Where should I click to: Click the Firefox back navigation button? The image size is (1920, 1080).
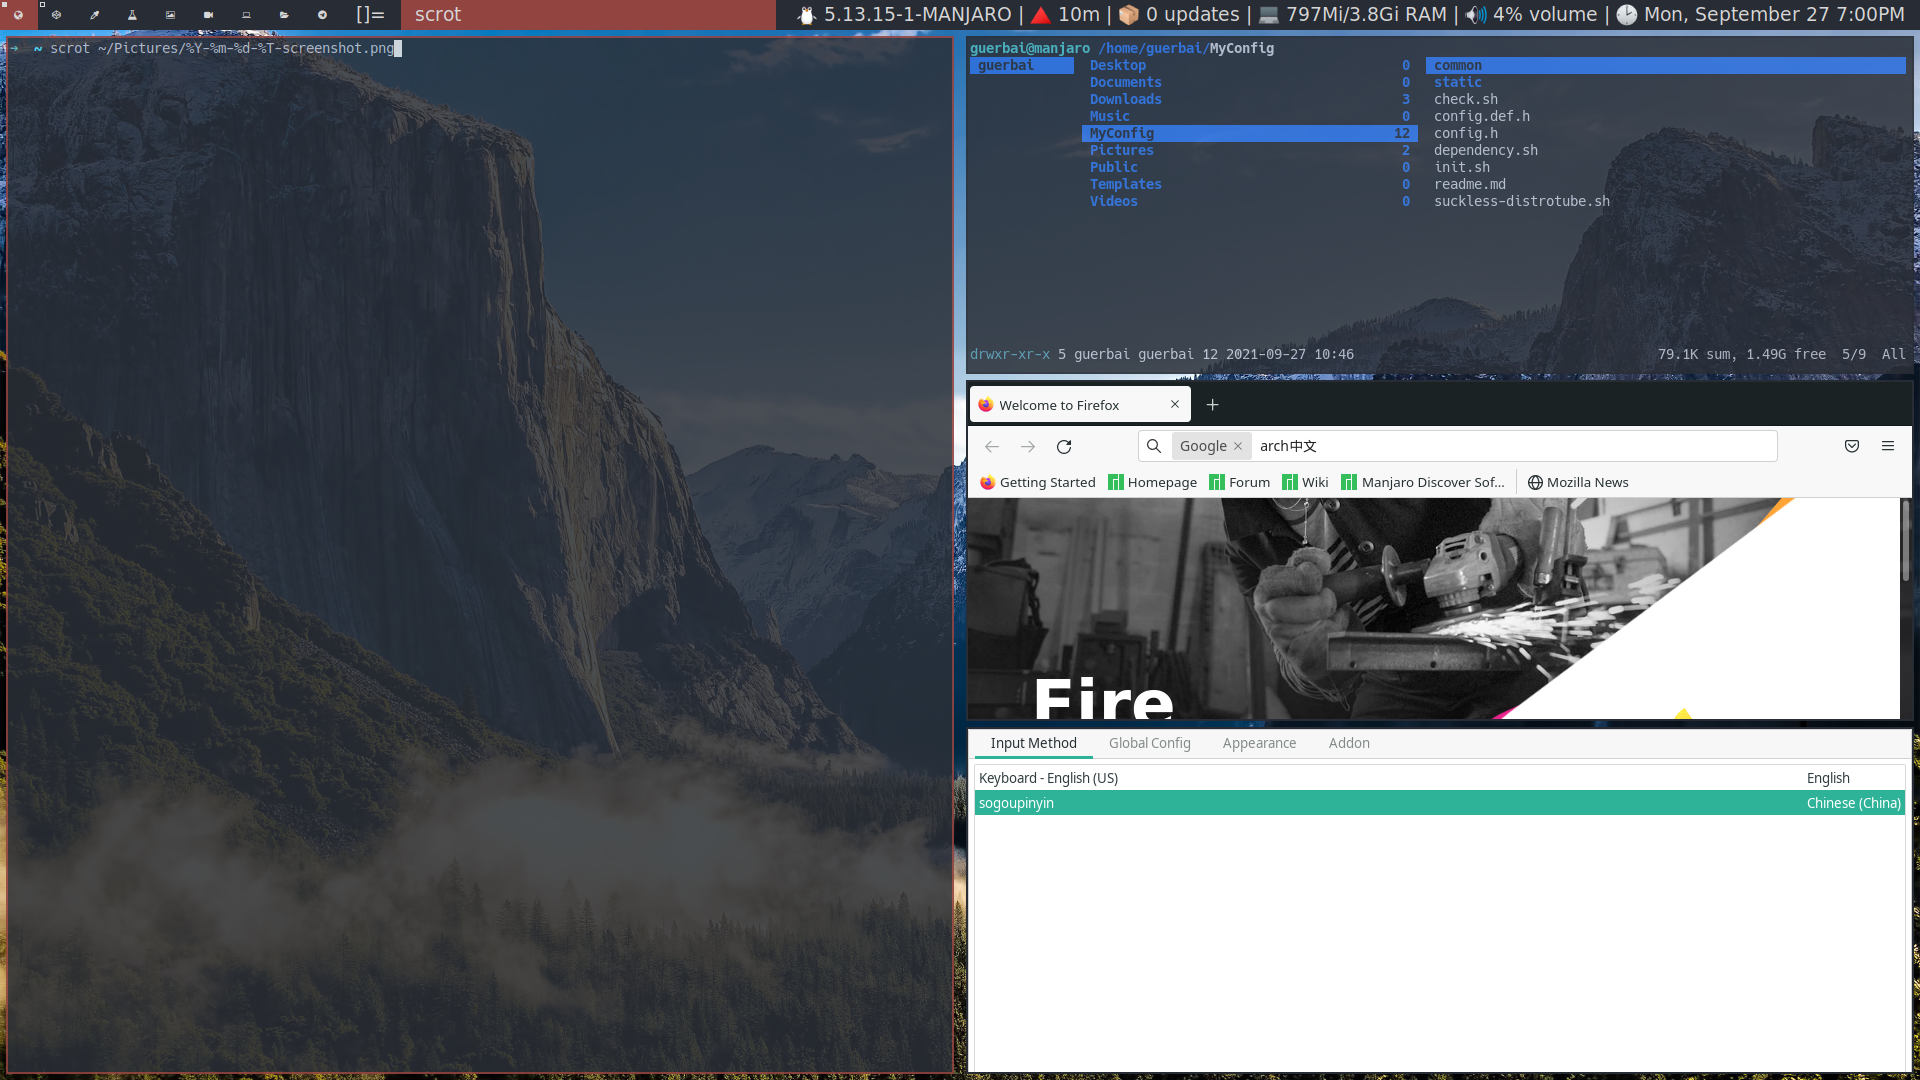coord(992,446)
